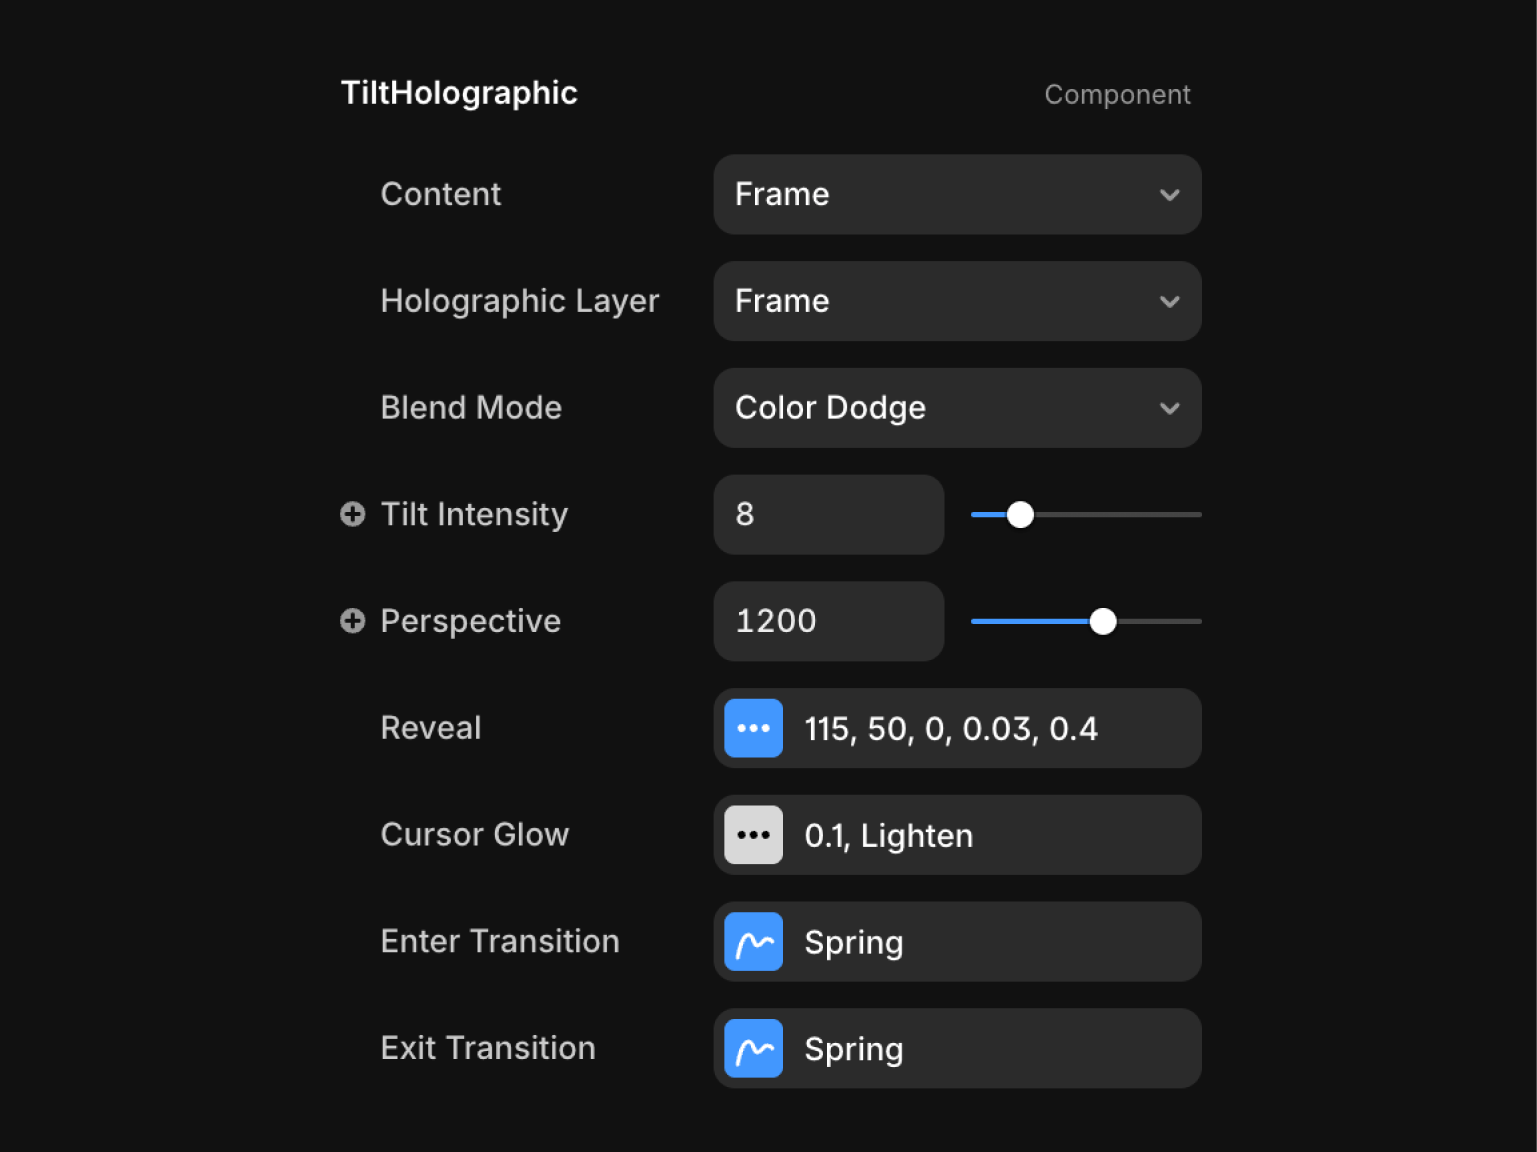Click the Tilt Intensity slider handle

(x=1020, y=515)
